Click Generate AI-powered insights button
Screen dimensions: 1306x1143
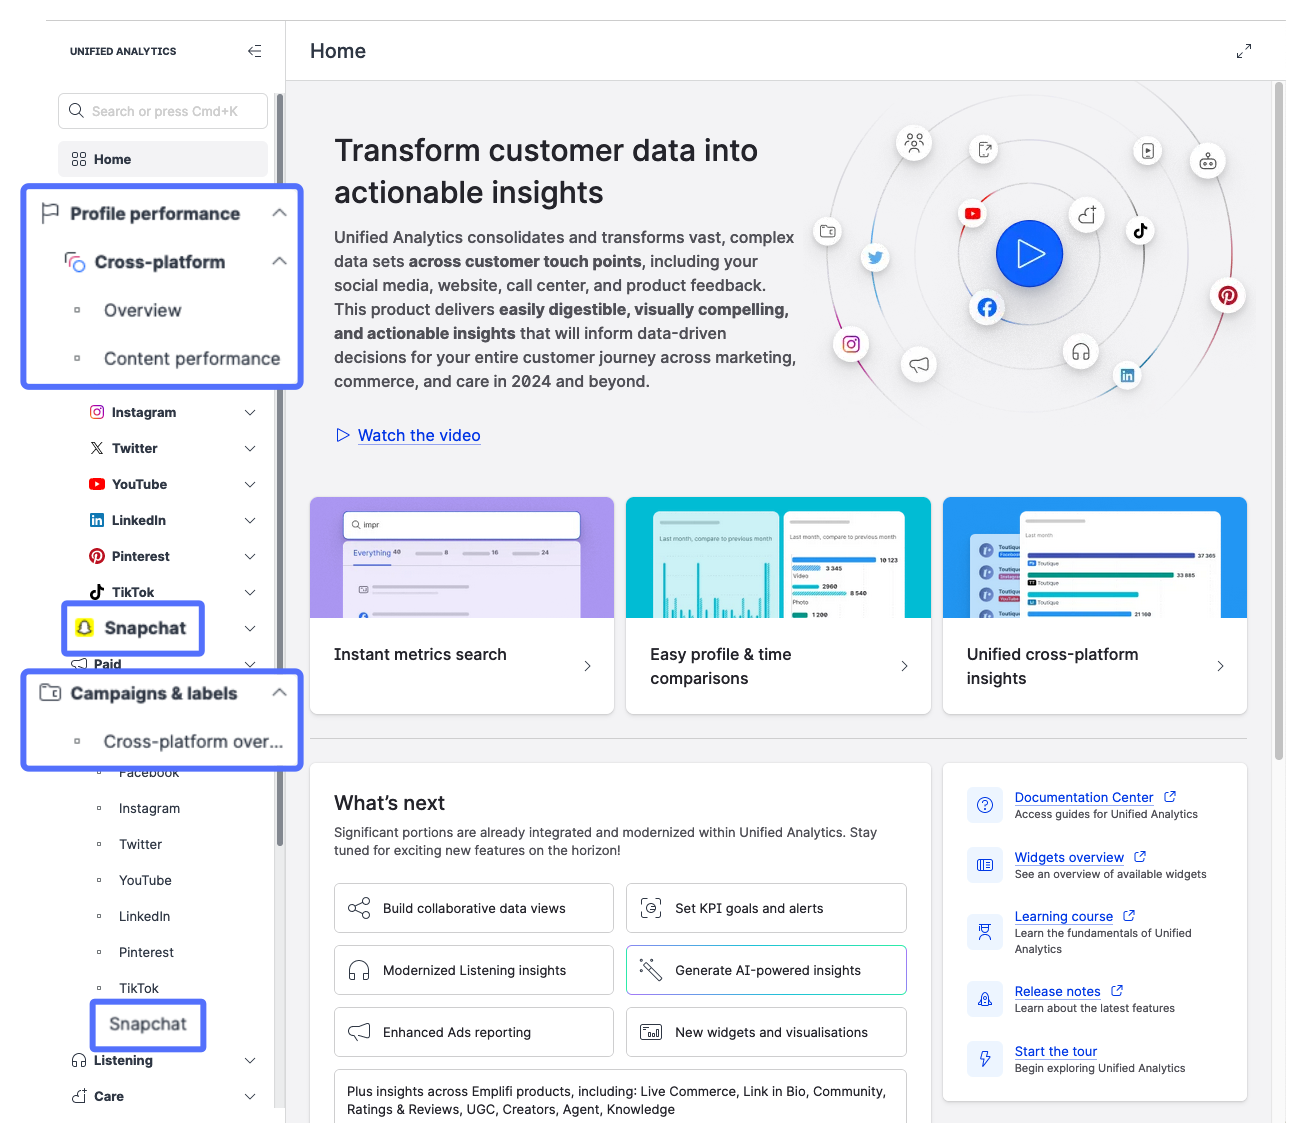[x=766, y=970]
